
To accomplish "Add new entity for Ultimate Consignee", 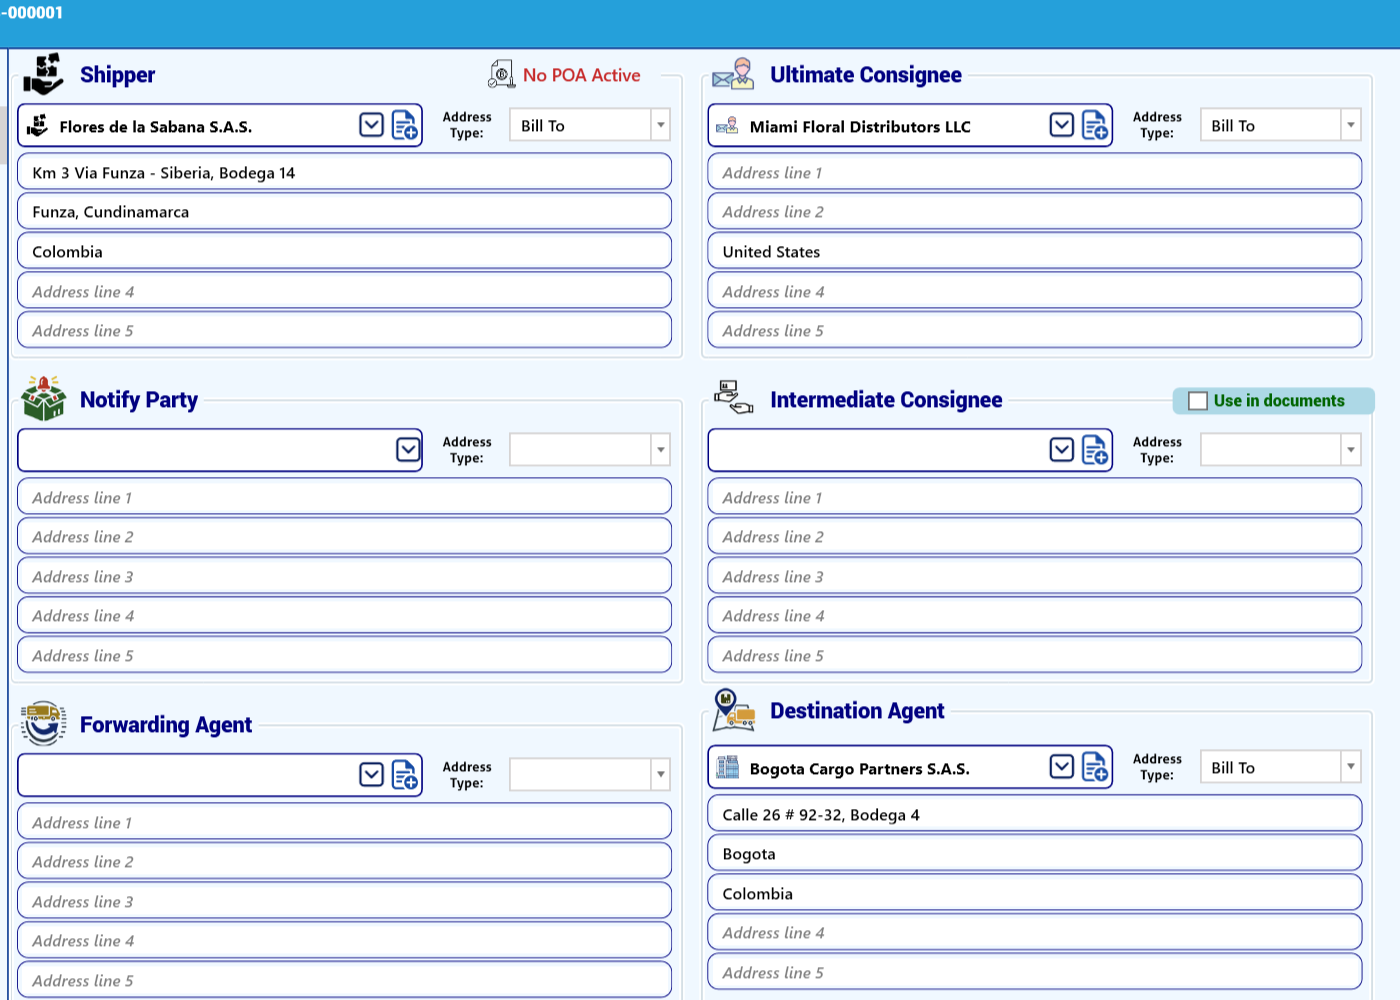I will click(x=1095, y=126).
